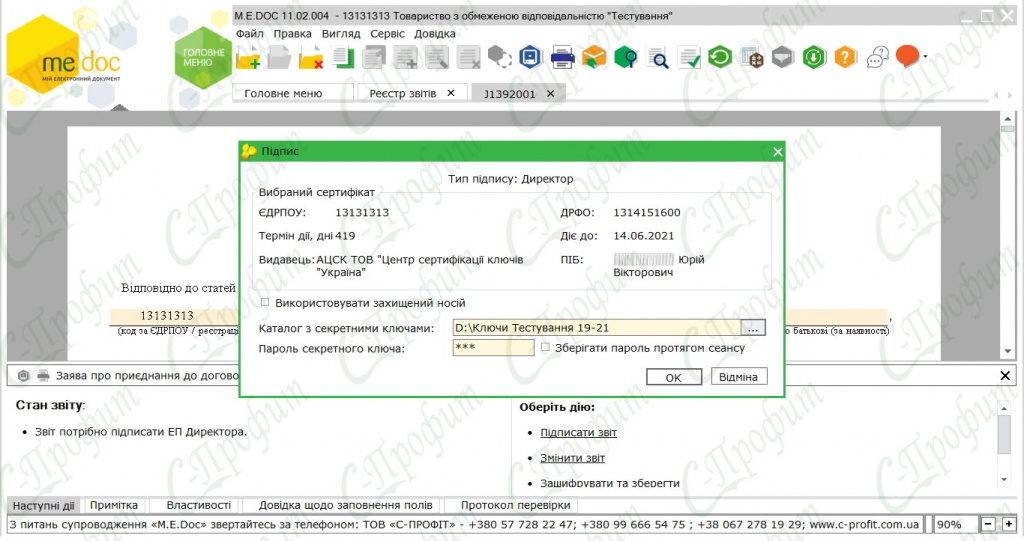Click the chat question bubbles icon
1024x541 pixels.
click(x=878, y=57)
